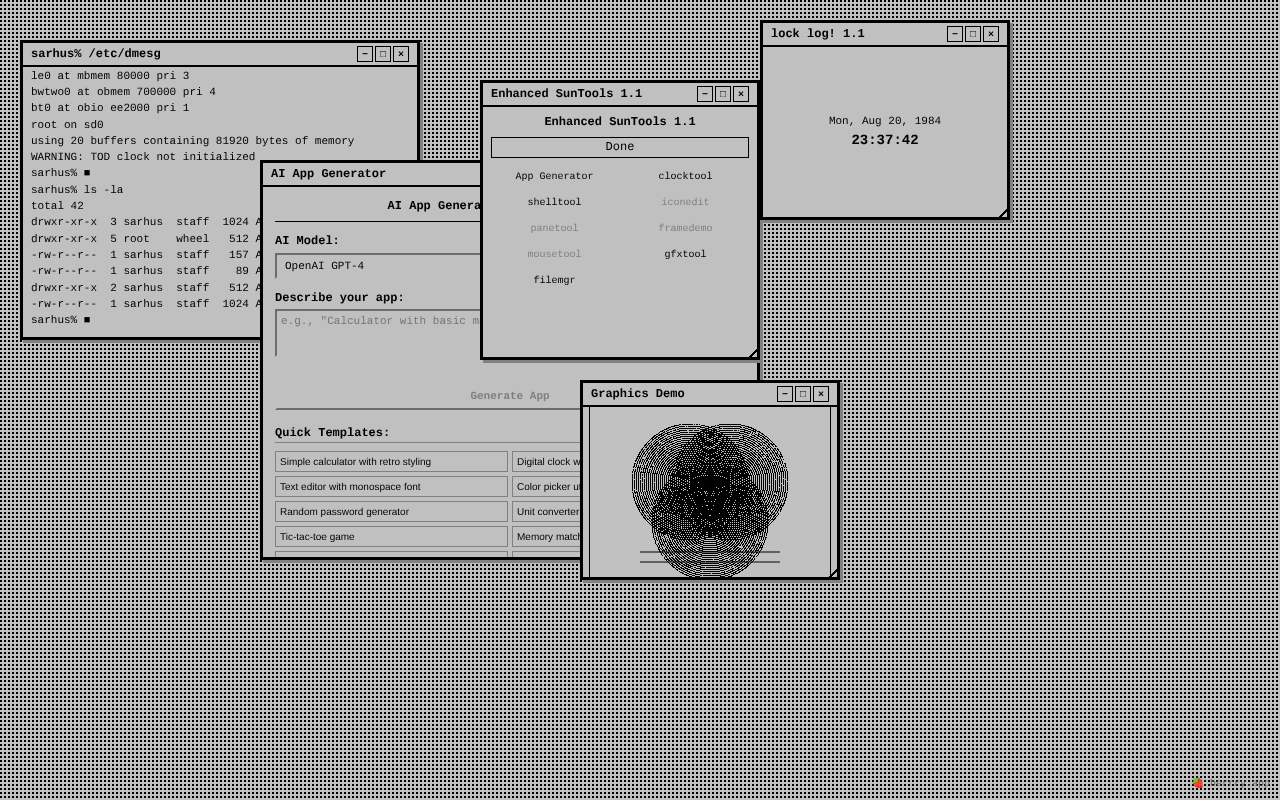This screenshot has height=800, width=1280.
Task: Select the Memory match quick template
Action: point(545,536)
